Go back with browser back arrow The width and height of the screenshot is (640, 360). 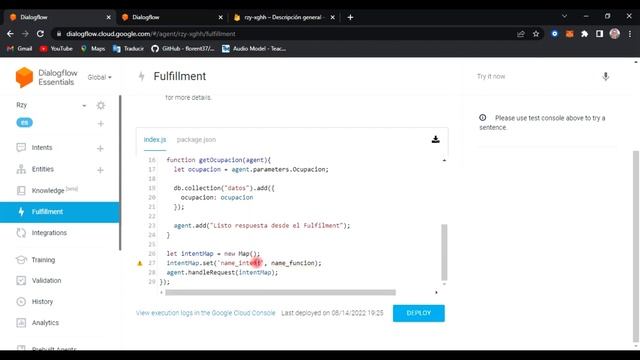tap(10, 34)
